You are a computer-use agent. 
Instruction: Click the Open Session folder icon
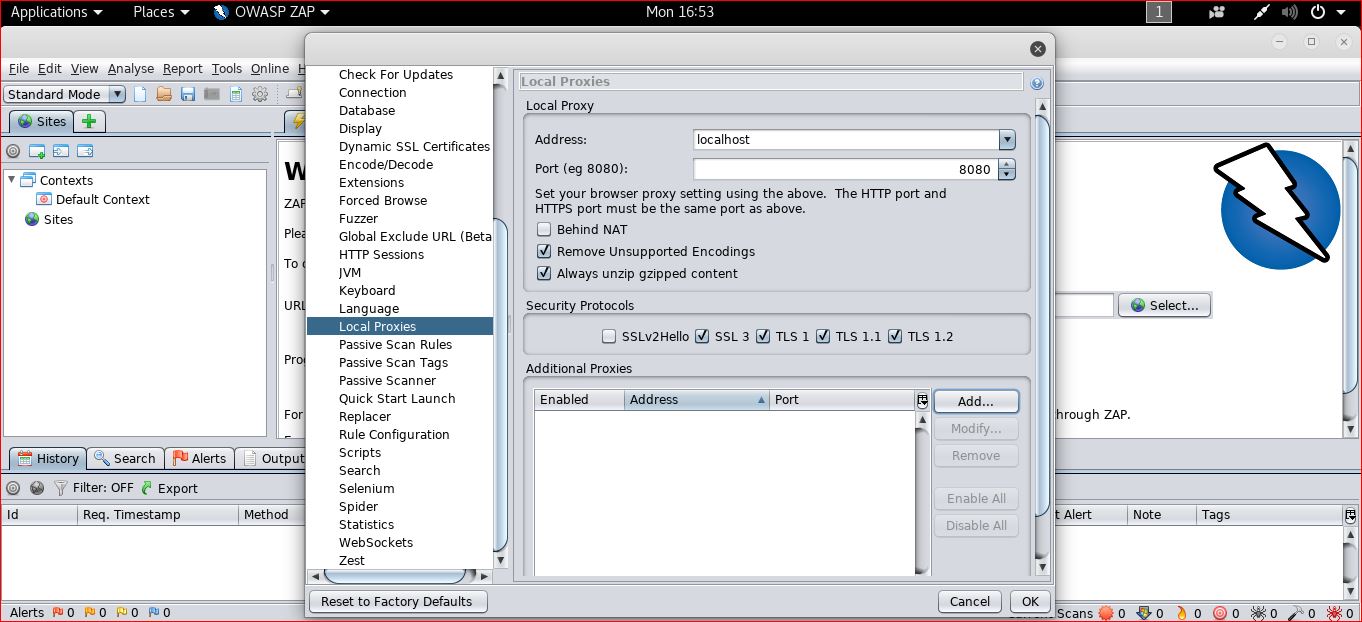(x=164, y=94)
